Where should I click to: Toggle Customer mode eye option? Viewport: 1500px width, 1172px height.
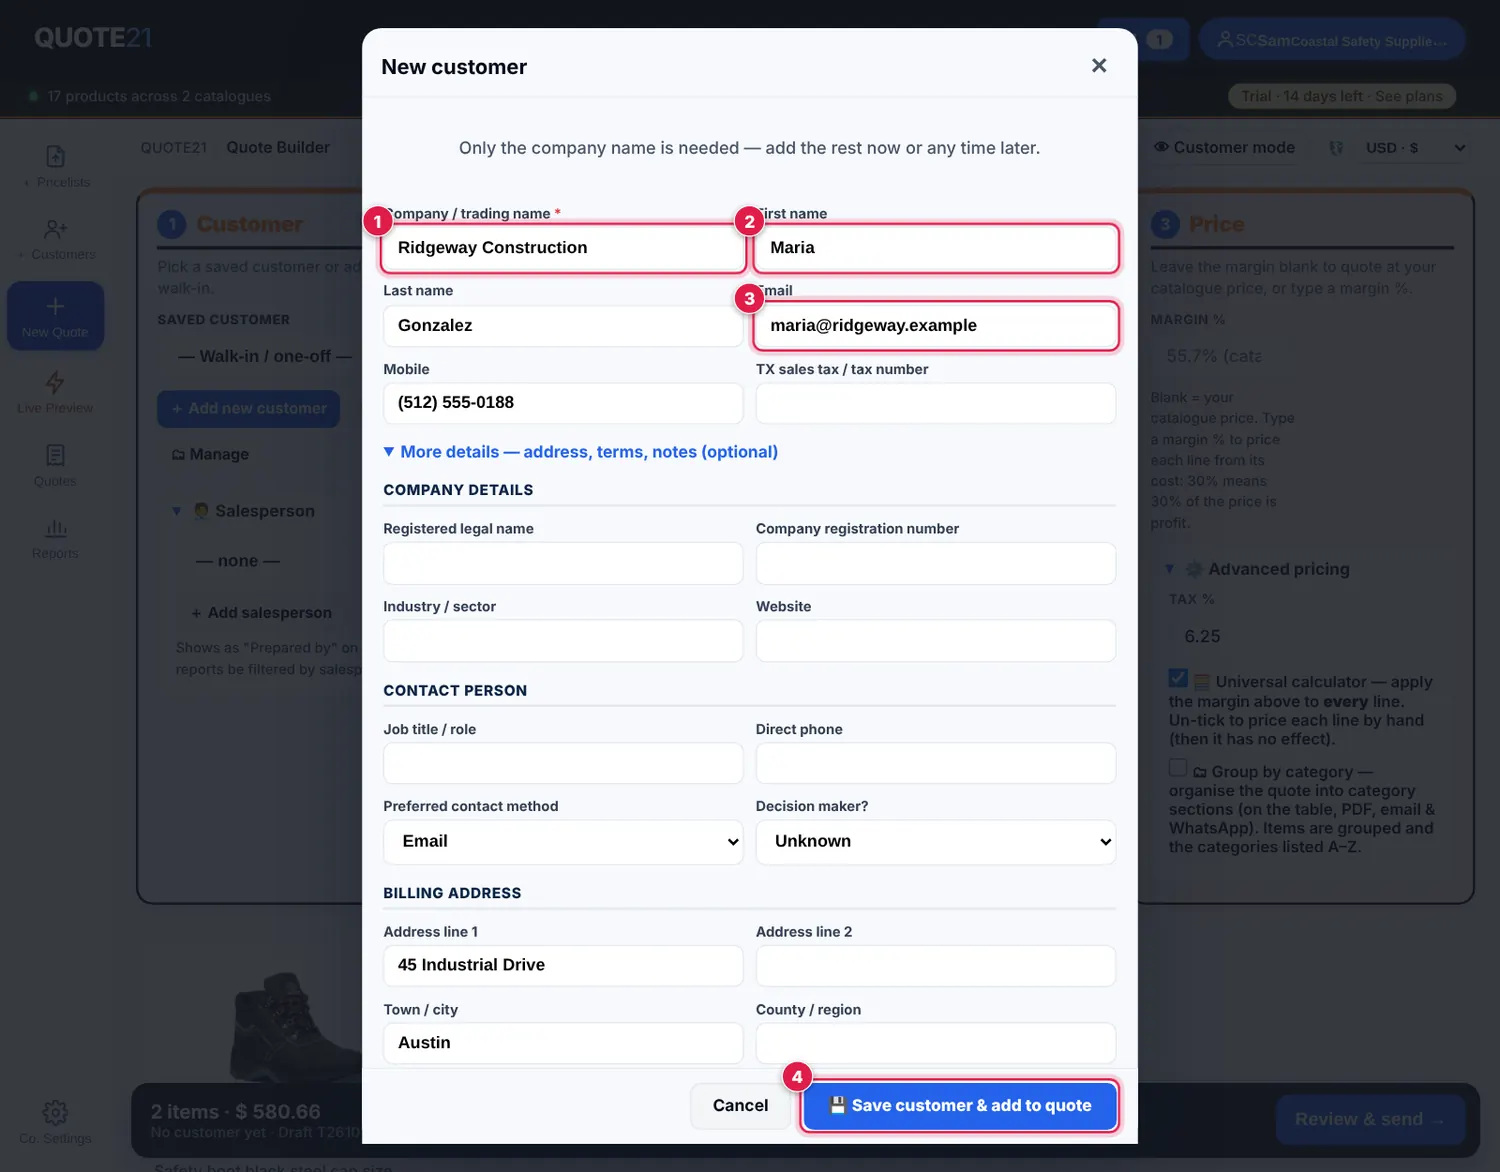click(1224, 148)
